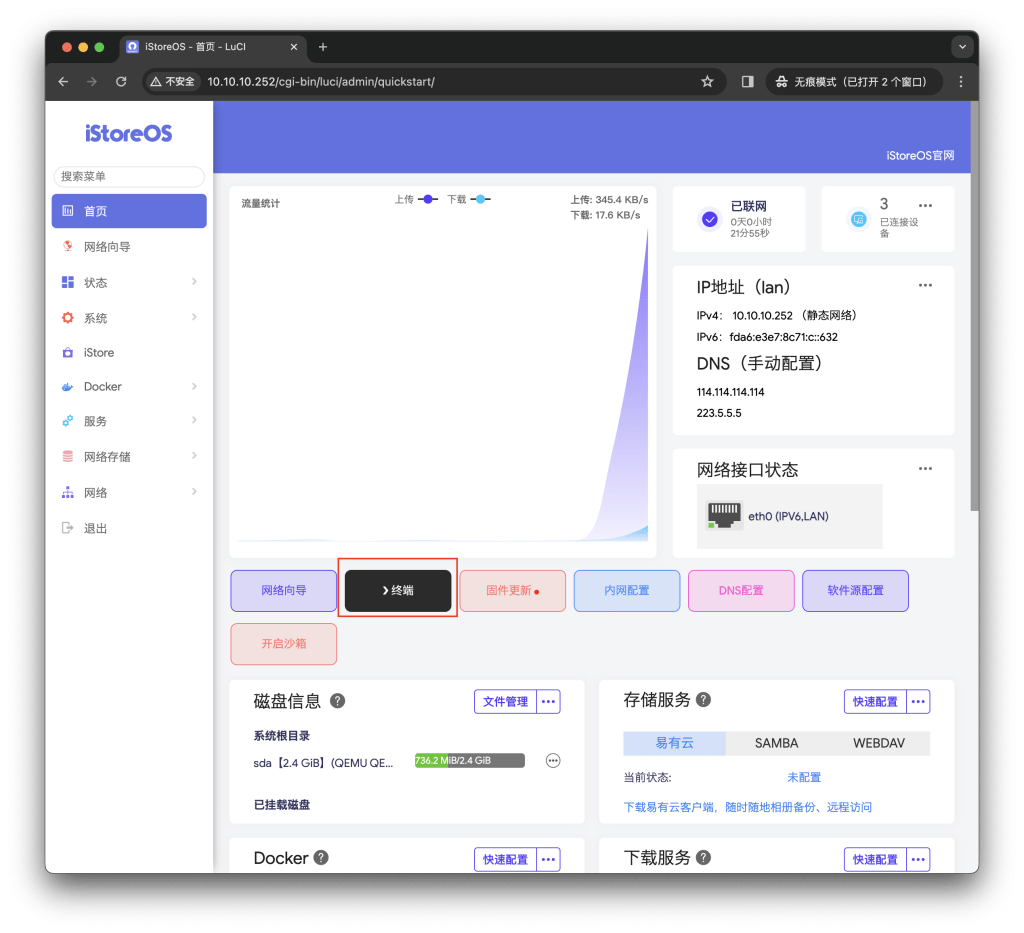Switch to the SAMBA tab

tap(776, 743)
